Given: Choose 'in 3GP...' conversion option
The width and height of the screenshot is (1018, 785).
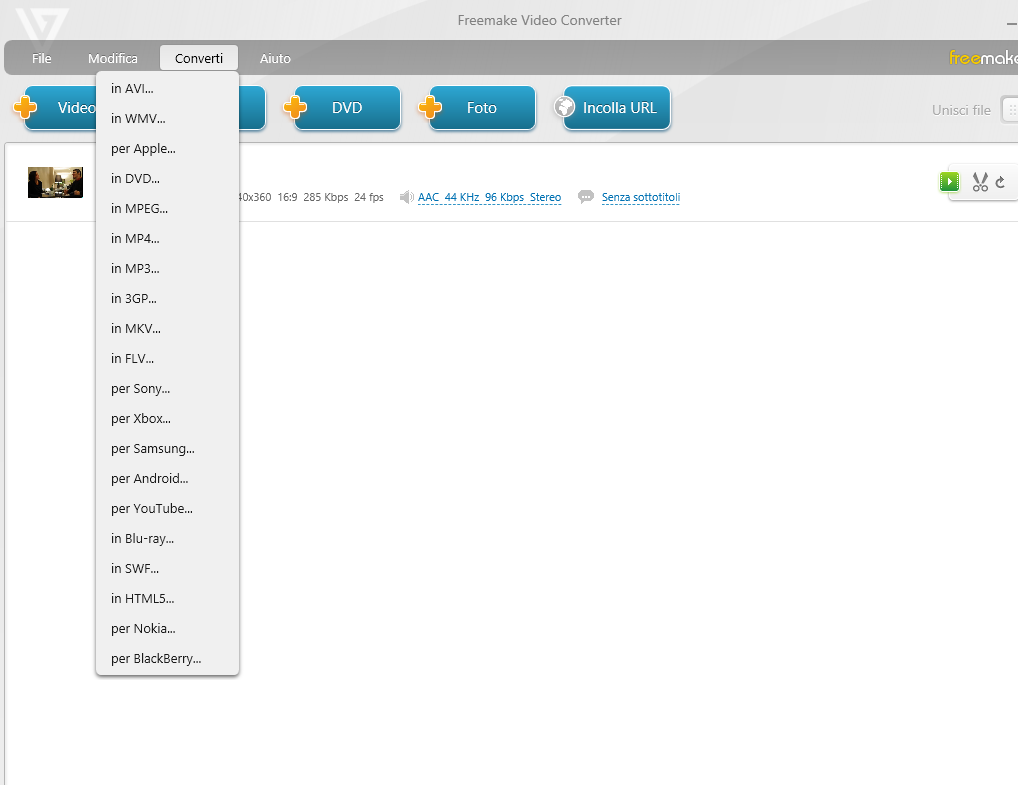Looking at the screenshot, I should tap(168, 298).
